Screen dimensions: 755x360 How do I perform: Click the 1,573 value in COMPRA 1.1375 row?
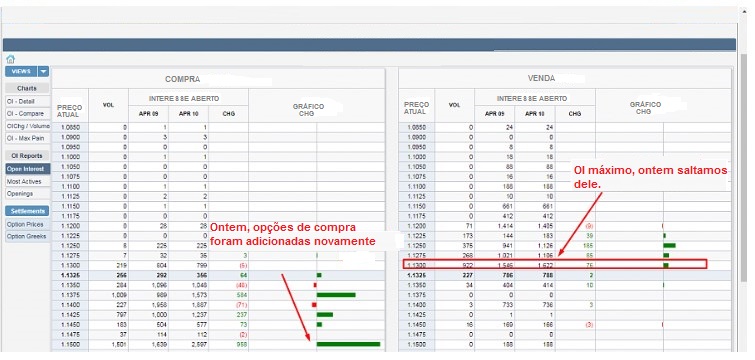pyautogui.click(x=198, y=295)
